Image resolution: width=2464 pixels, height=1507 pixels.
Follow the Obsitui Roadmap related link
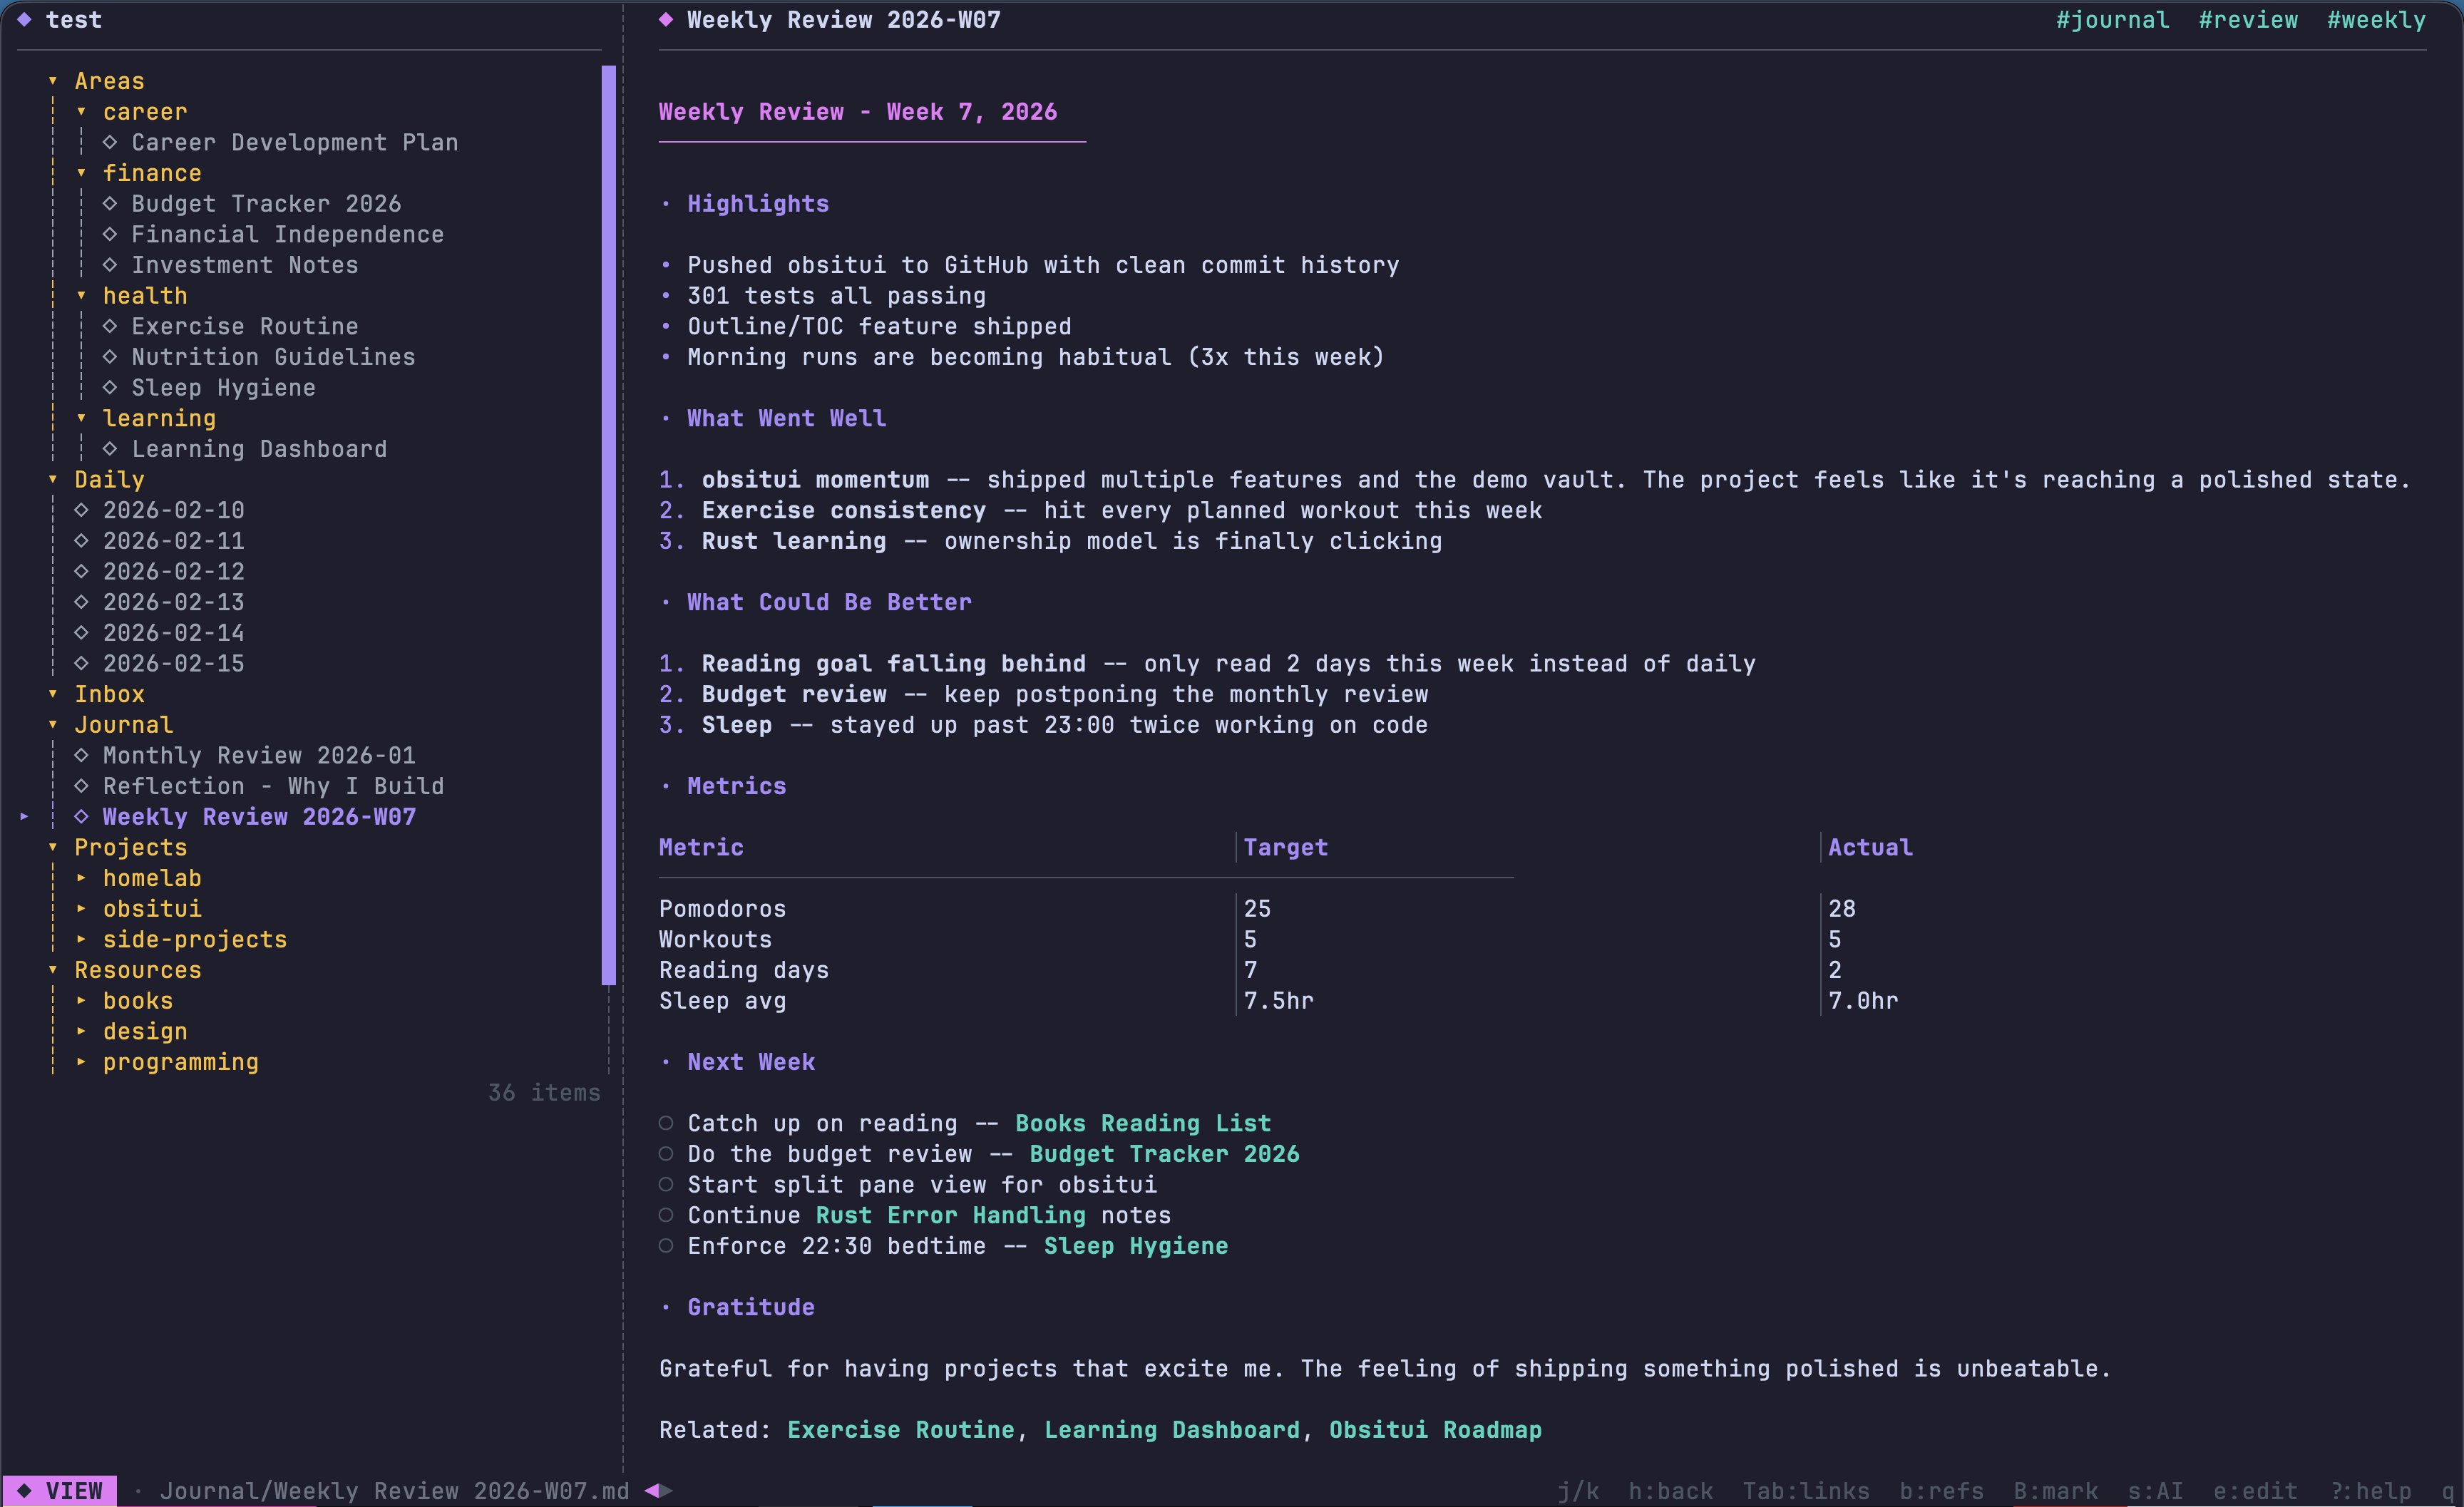point(1434,1430)
